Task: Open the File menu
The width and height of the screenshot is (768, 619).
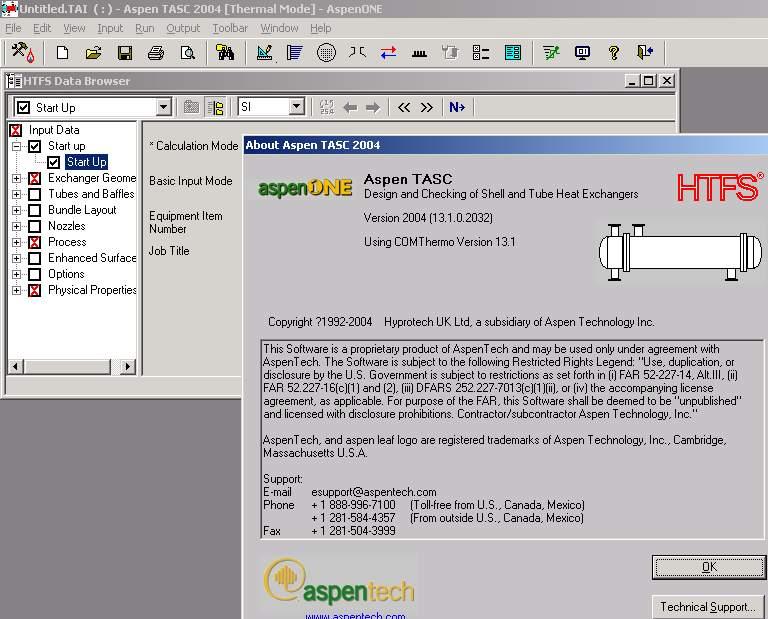Action: pos(13,28)
